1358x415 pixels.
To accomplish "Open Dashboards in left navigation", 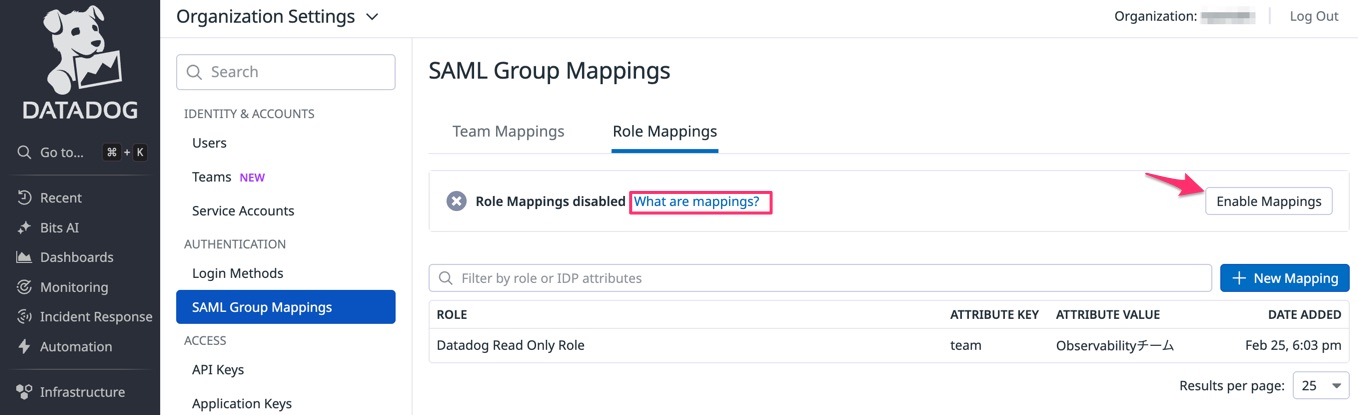I will (77, 257).
